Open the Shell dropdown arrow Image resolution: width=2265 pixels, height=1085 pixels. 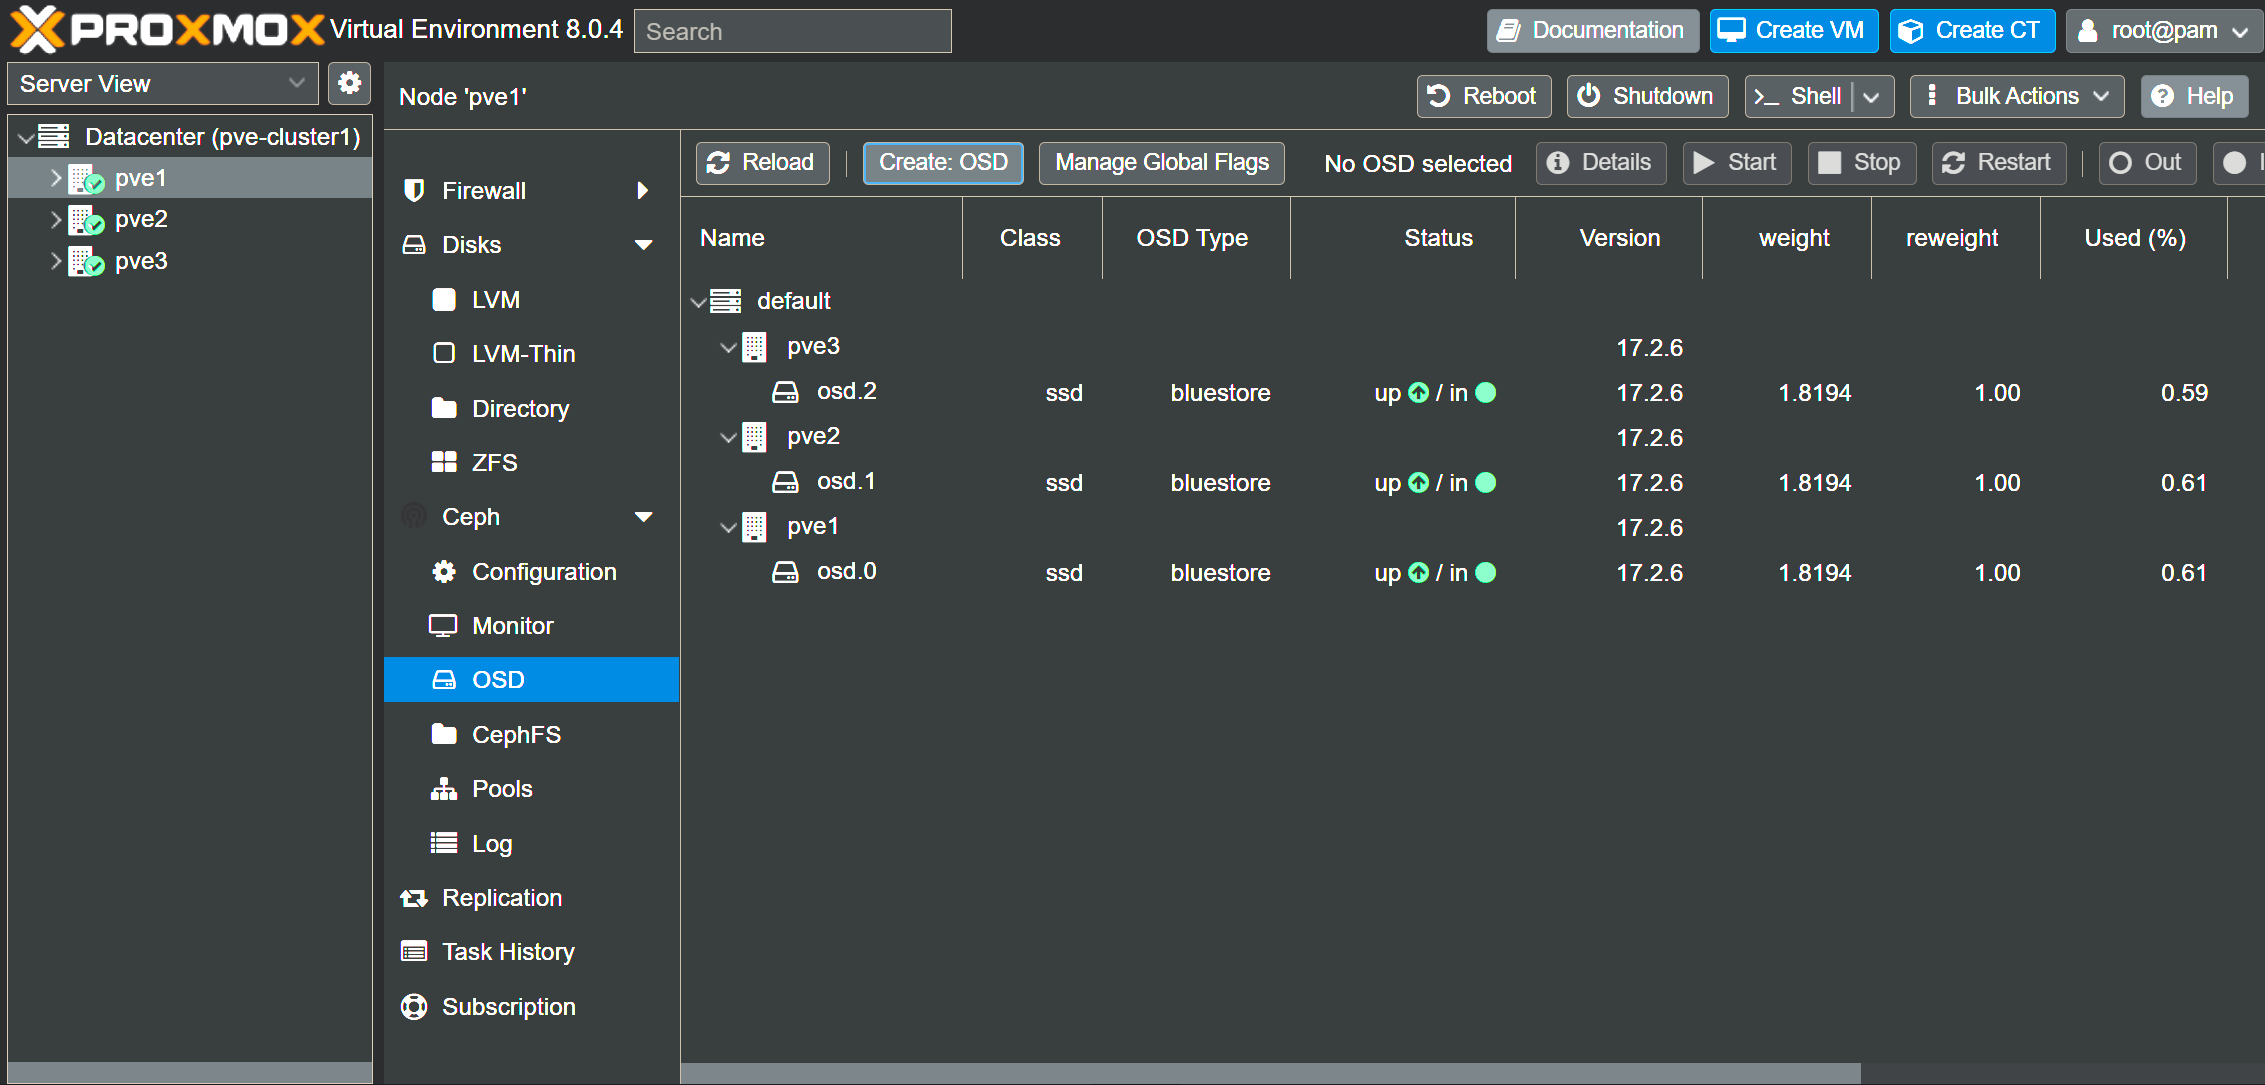pos(1872,97)
